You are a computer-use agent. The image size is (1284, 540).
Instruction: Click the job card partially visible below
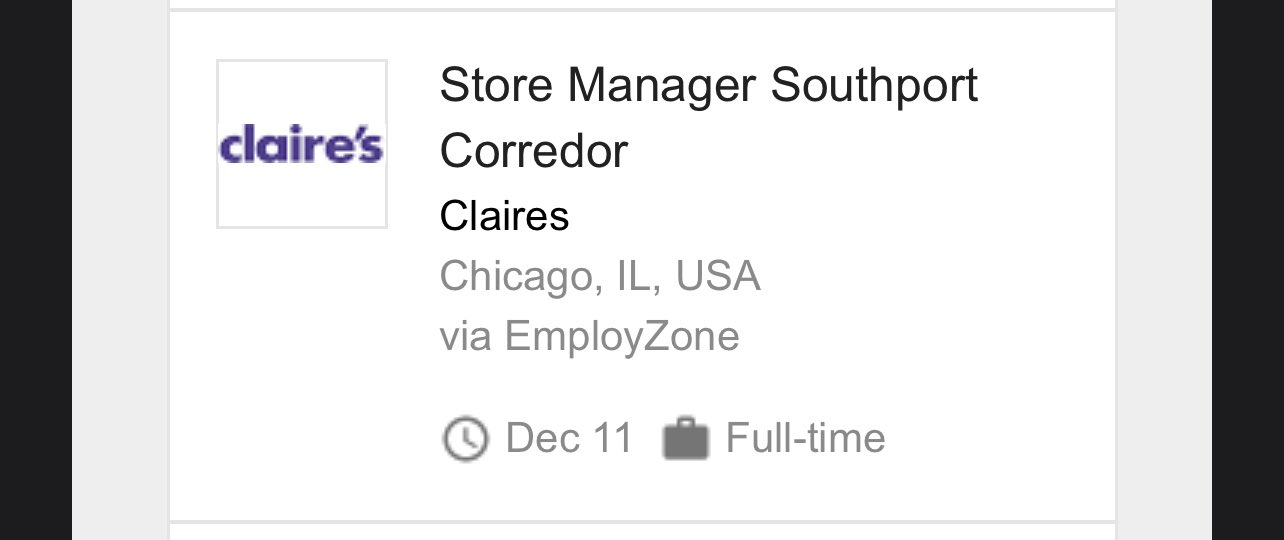click(640, 532)
